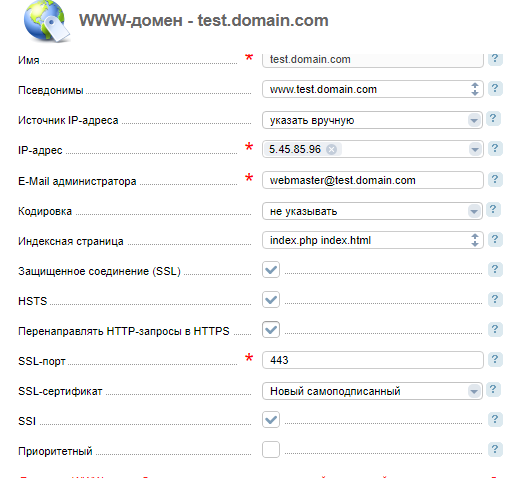
Task: Click the WWW-домен globe icon
Action: coord(47,22)
